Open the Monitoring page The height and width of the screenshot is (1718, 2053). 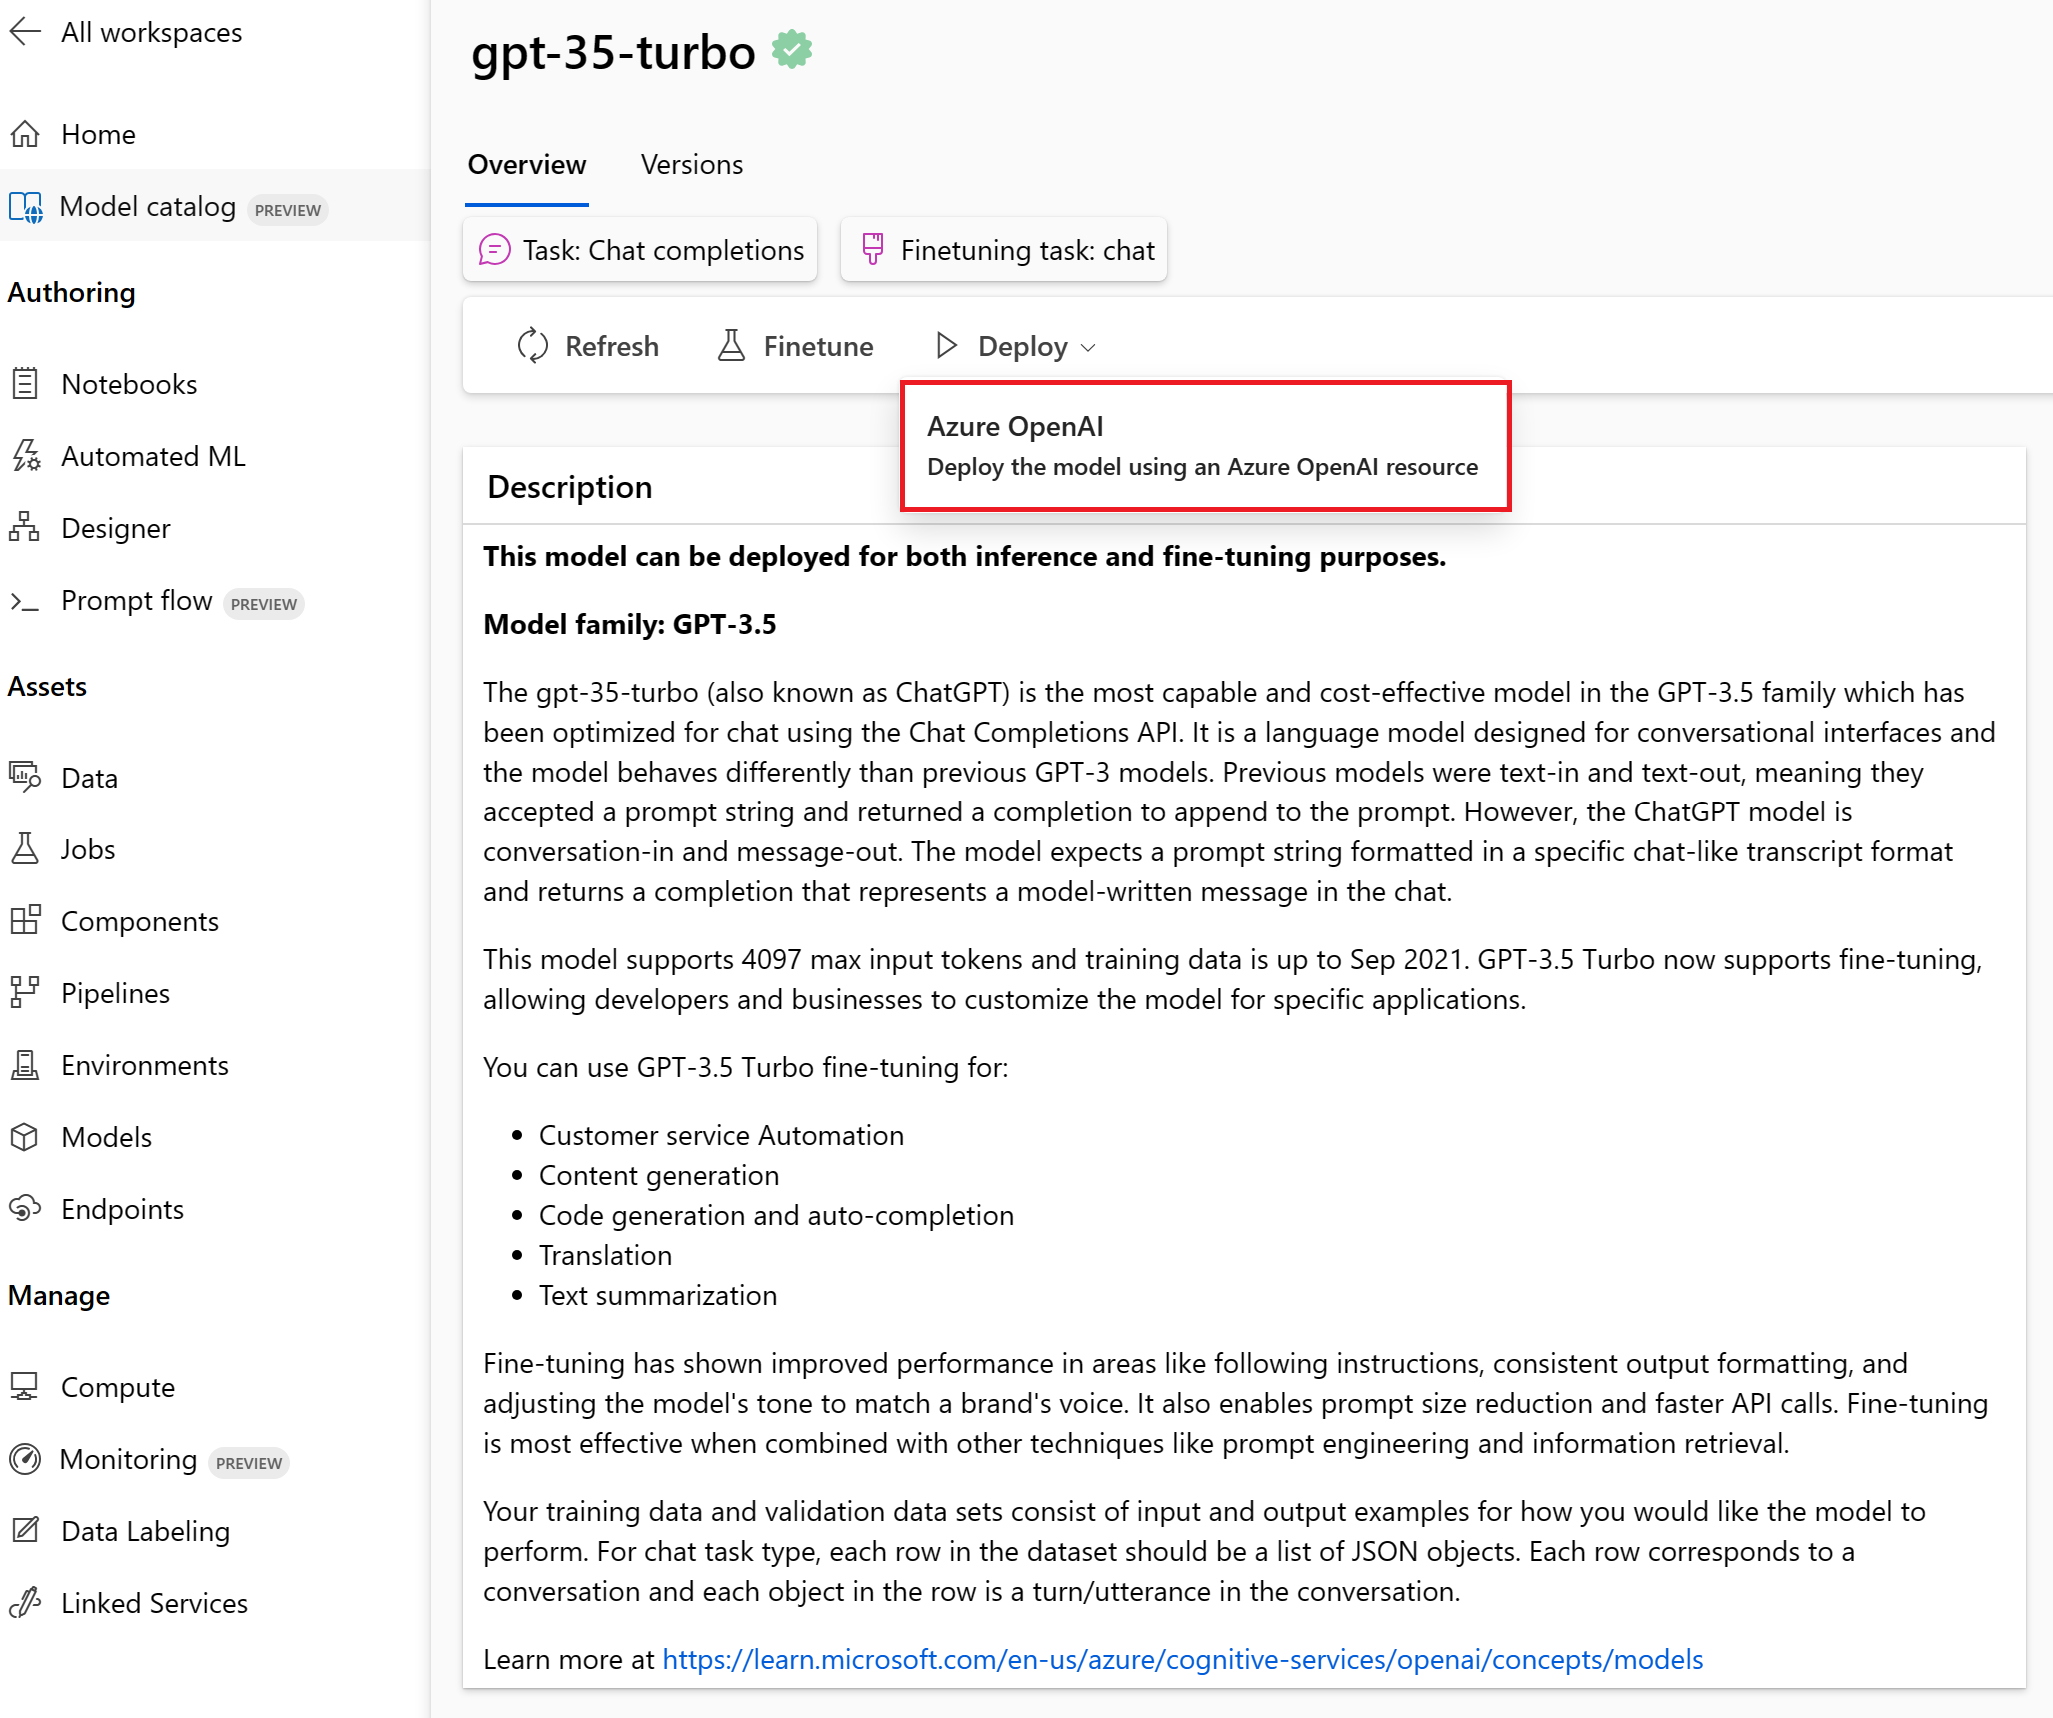(128, 1460)
